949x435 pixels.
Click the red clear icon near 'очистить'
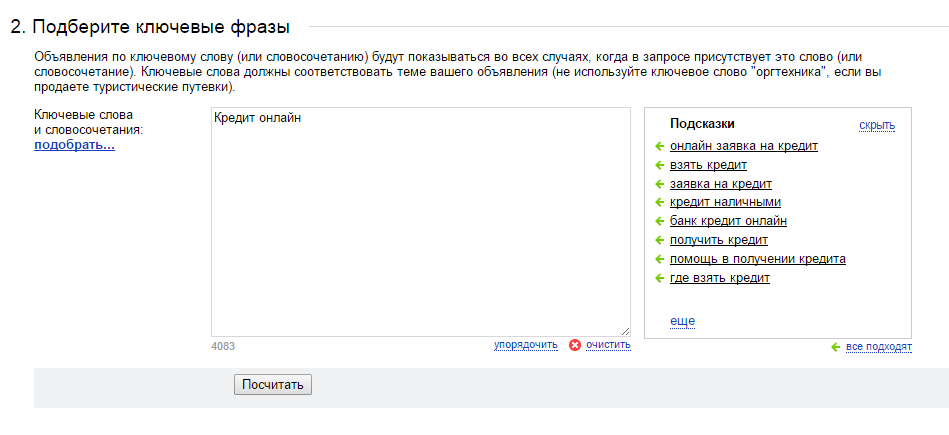pyautogui.click(x=575, y=345)
